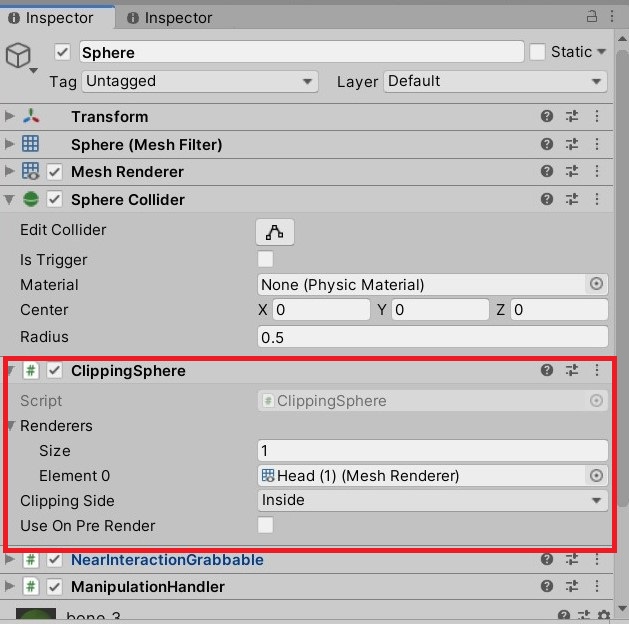The height and width of the screenshot is (624, 629).
Task: Open help for Mesh Renderer
Action: coord(547,171)
